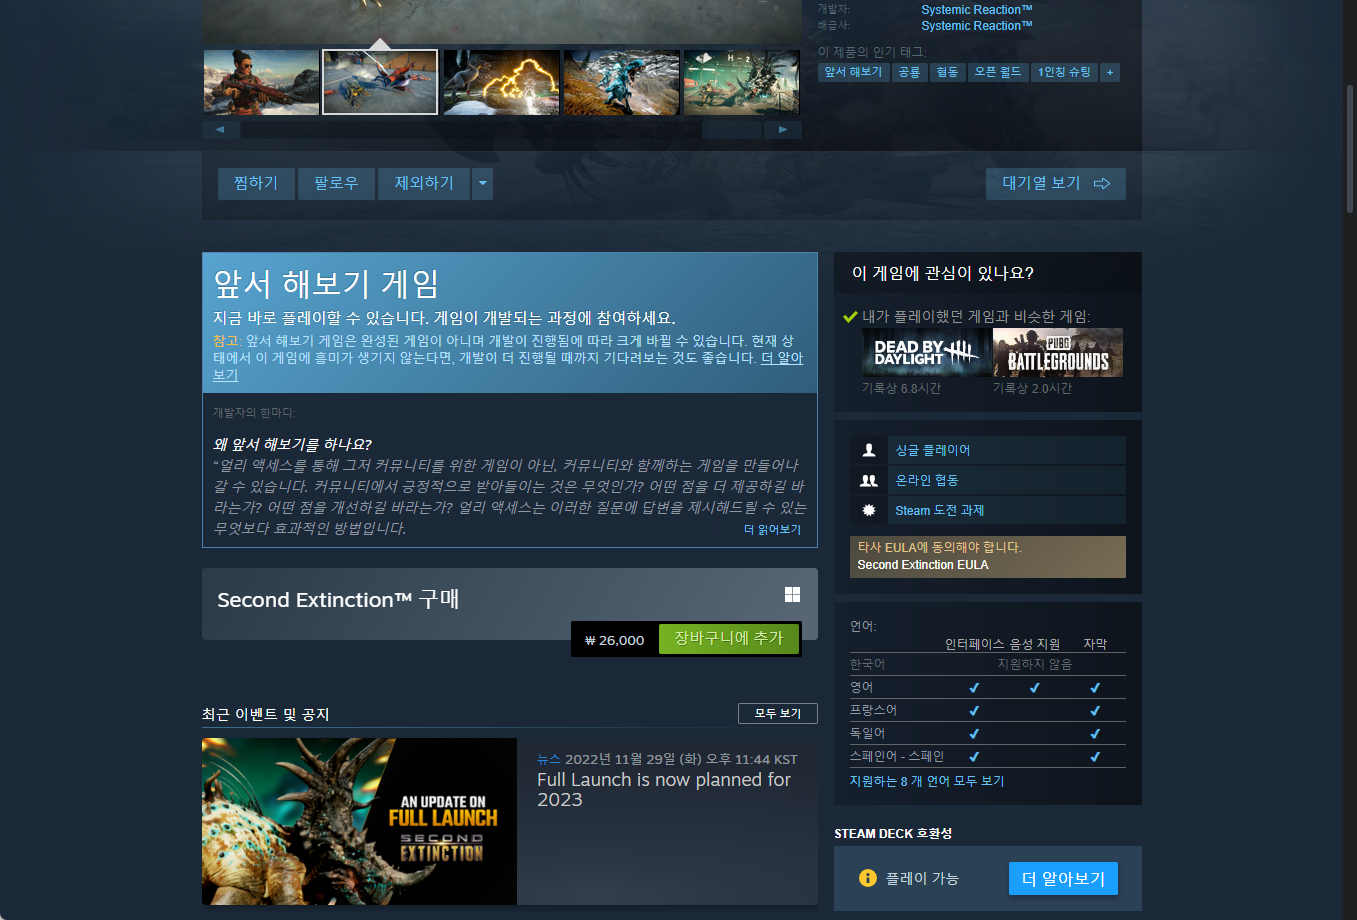Click the page vertical scrollbar thumb
The width and height of the screenshot is (1357, 920).
[1350, 148]
